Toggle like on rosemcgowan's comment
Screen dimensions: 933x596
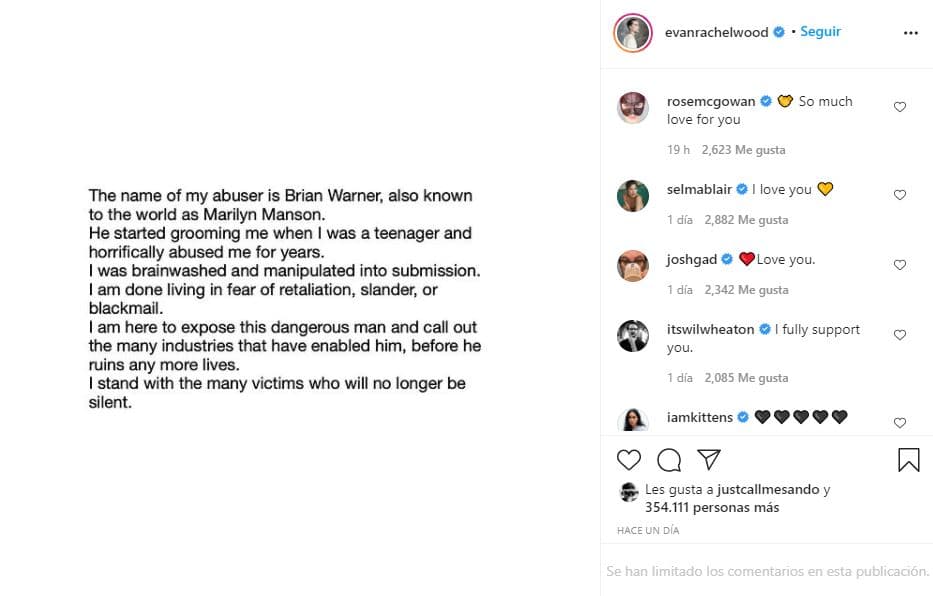tap(900, 105)
